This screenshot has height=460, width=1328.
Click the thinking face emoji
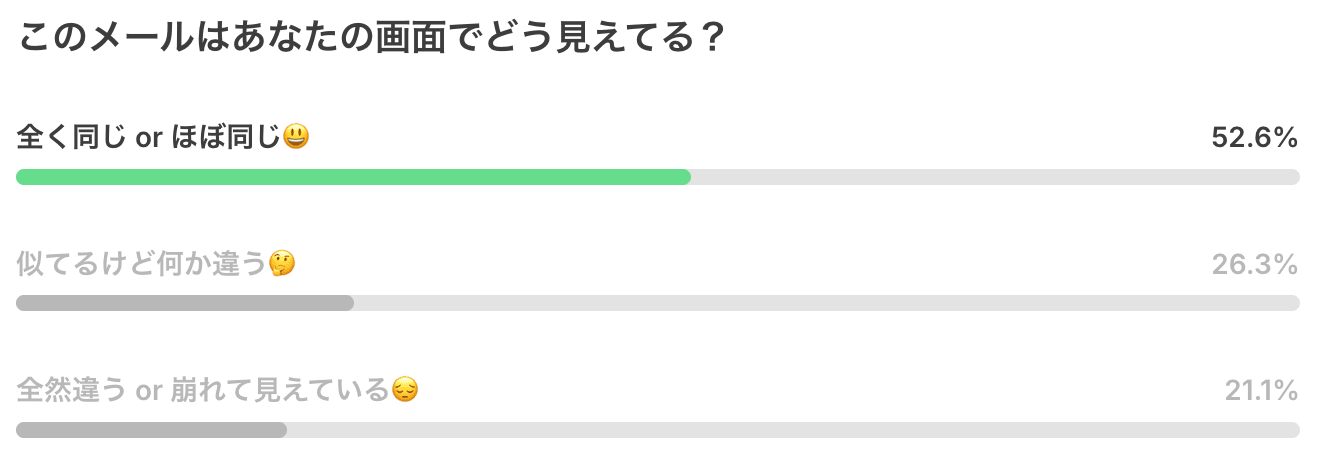283,264
